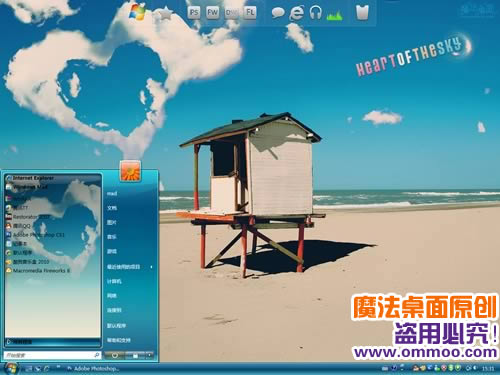Image resolution: width=500 pixels, height=375 pixels.
Task: Click the power sleep button in Start menu
Action: tap(114, 356)
